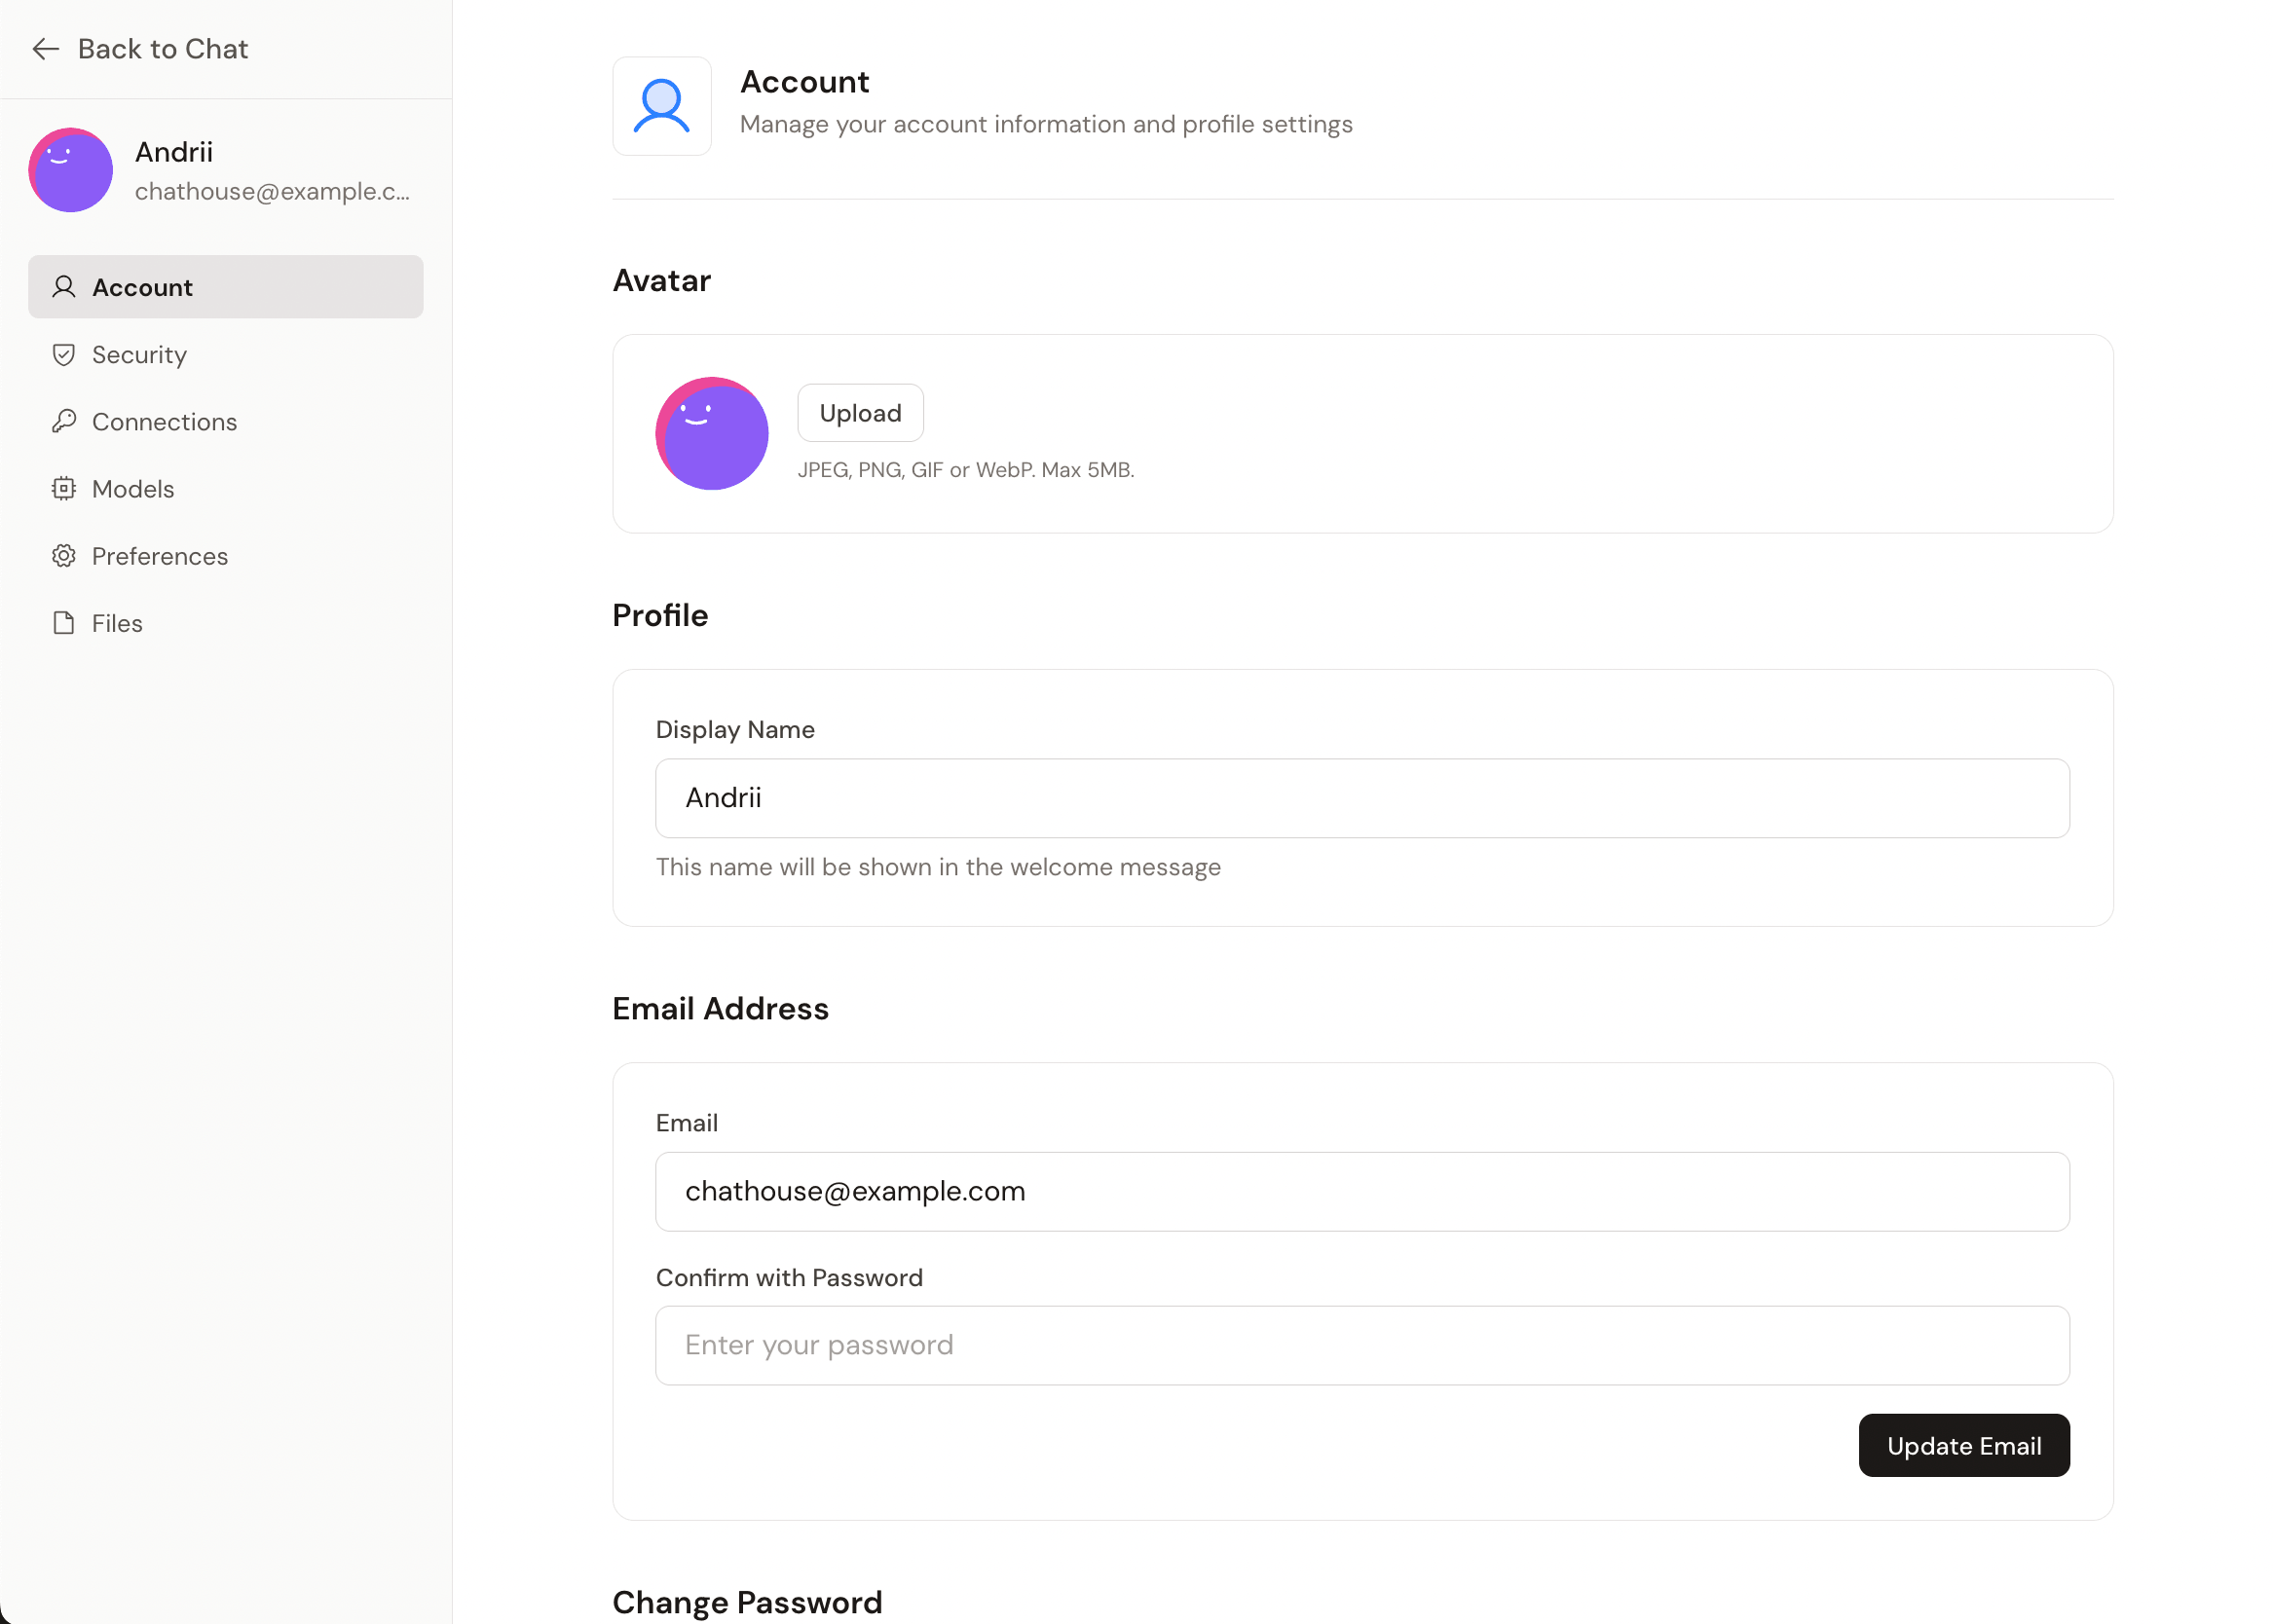Open the Files section
Image resolution: width=2273 pixels, height=1624 pixels.
(x=117, y=623)
